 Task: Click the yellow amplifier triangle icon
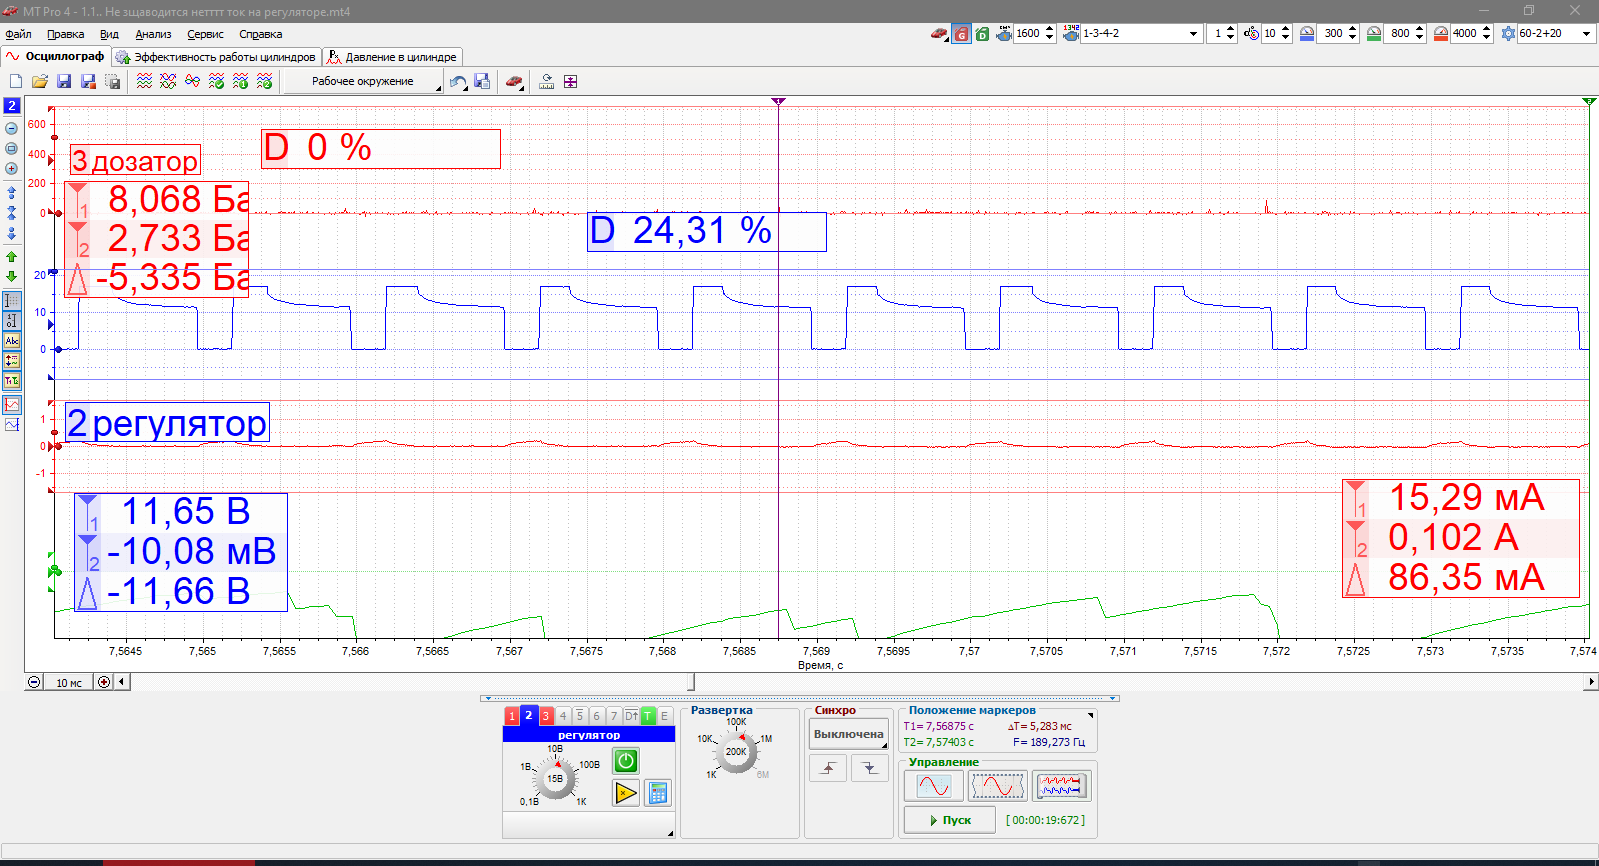point(626,793)
